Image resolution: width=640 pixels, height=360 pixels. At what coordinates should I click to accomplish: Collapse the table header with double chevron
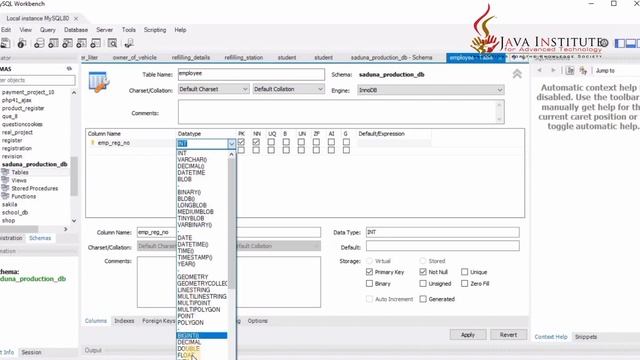click(517, 74)
